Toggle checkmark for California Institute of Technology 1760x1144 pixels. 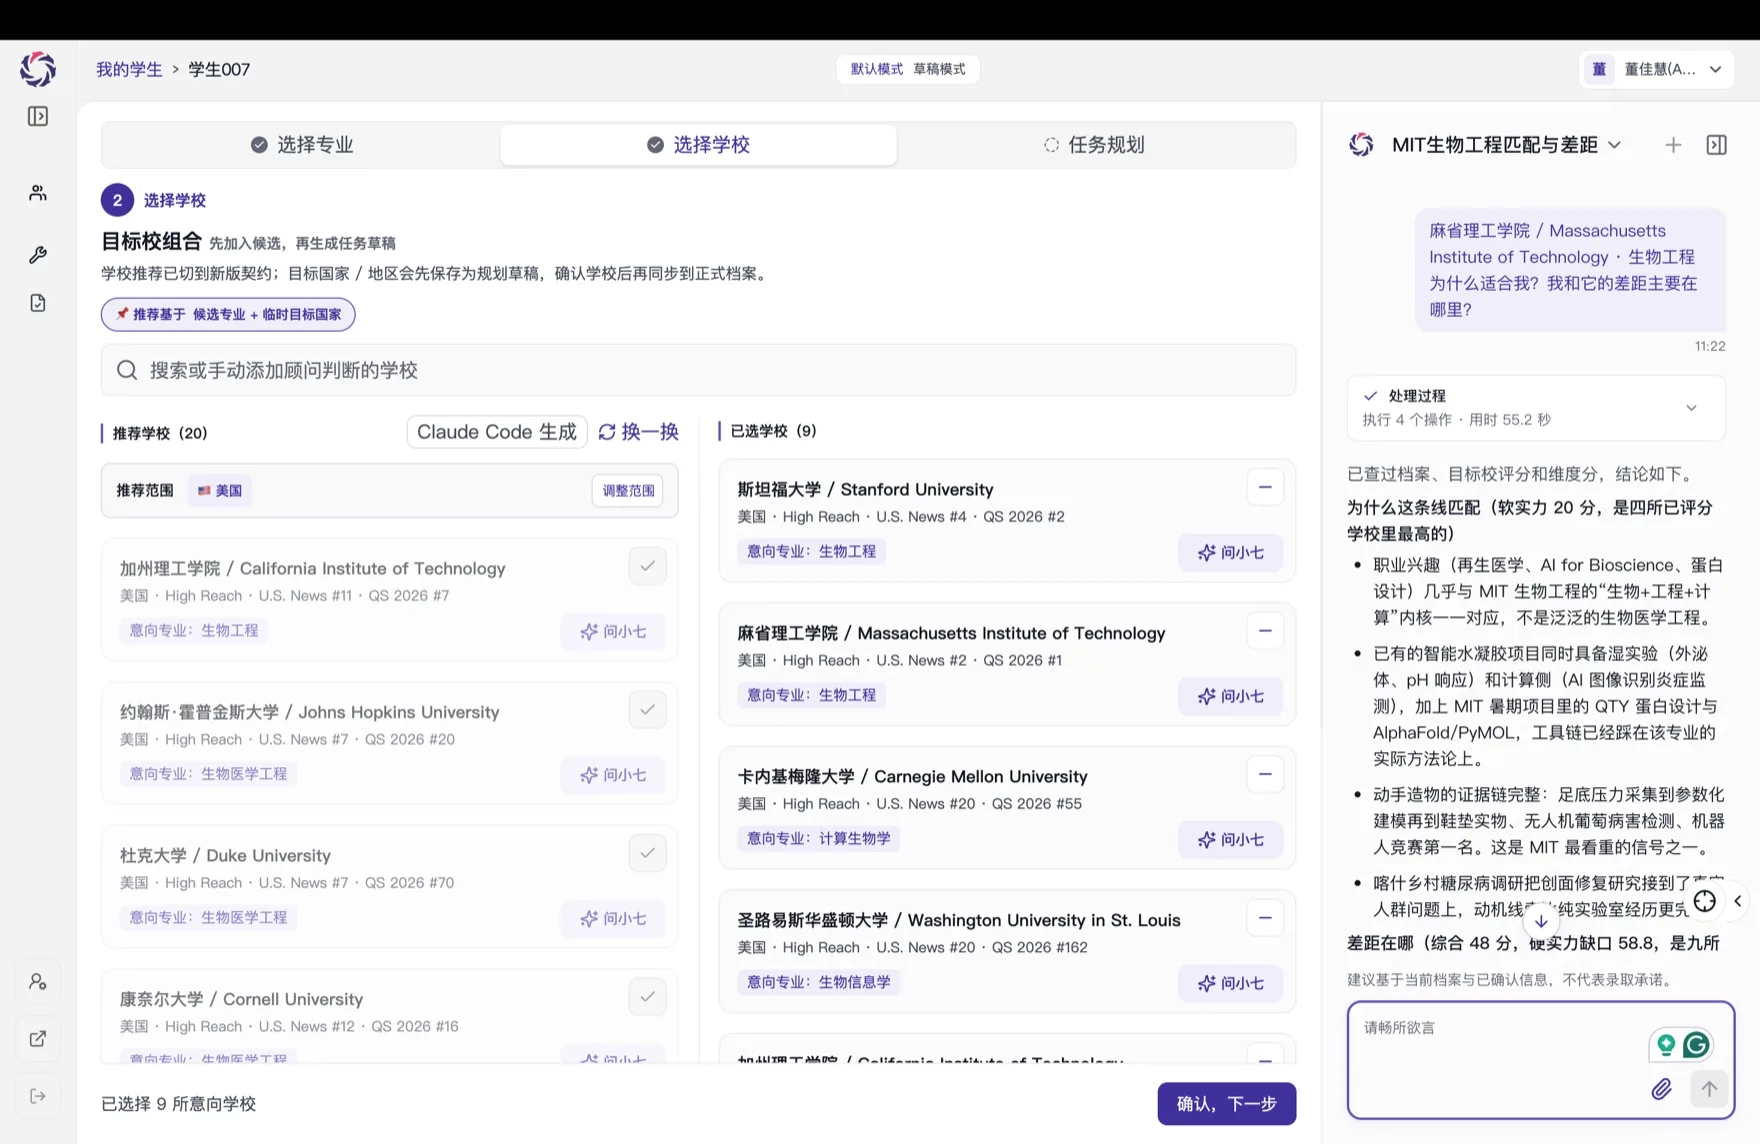tap(648, 566)
